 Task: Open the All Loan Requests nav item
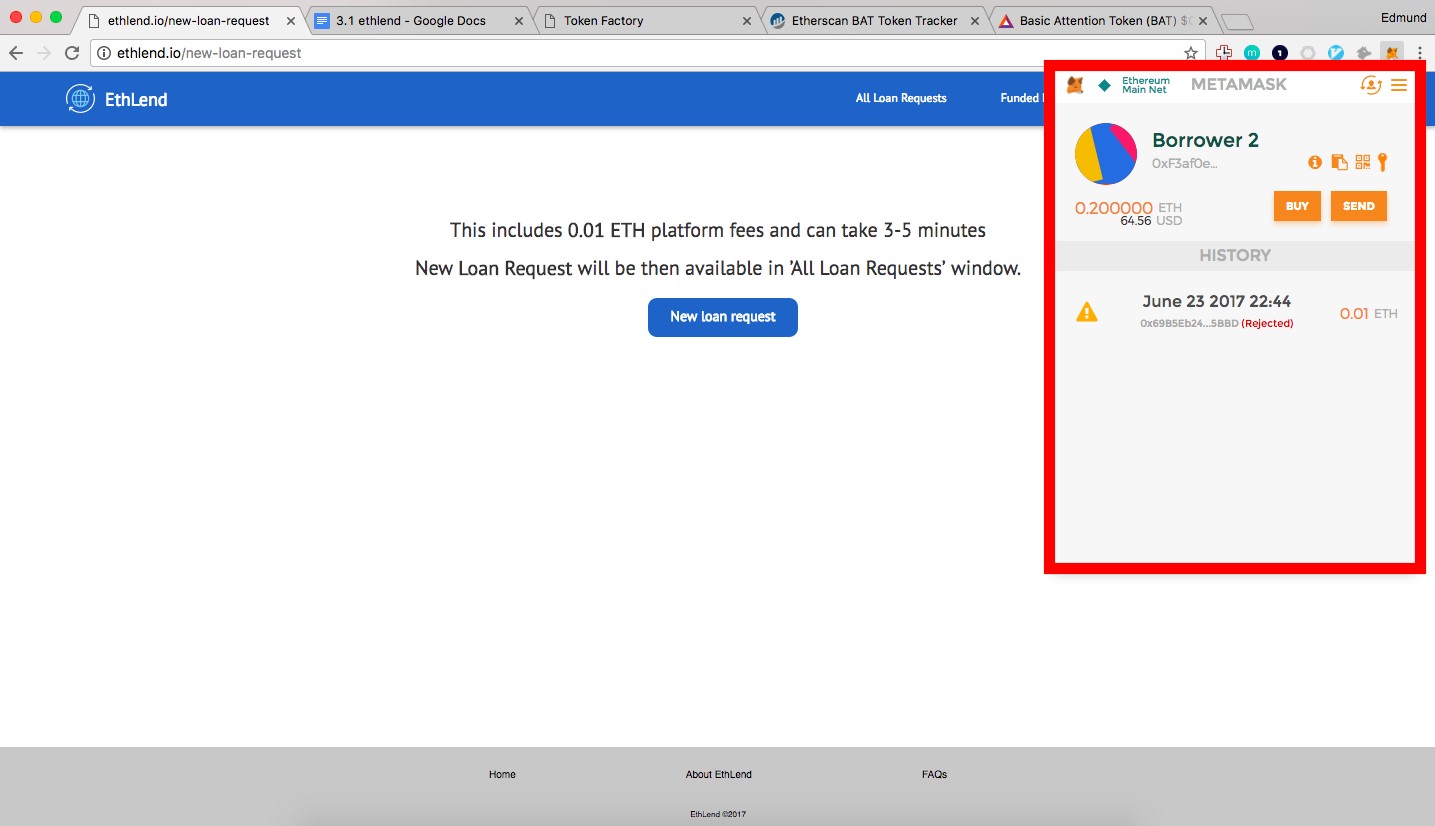[901, 98]
